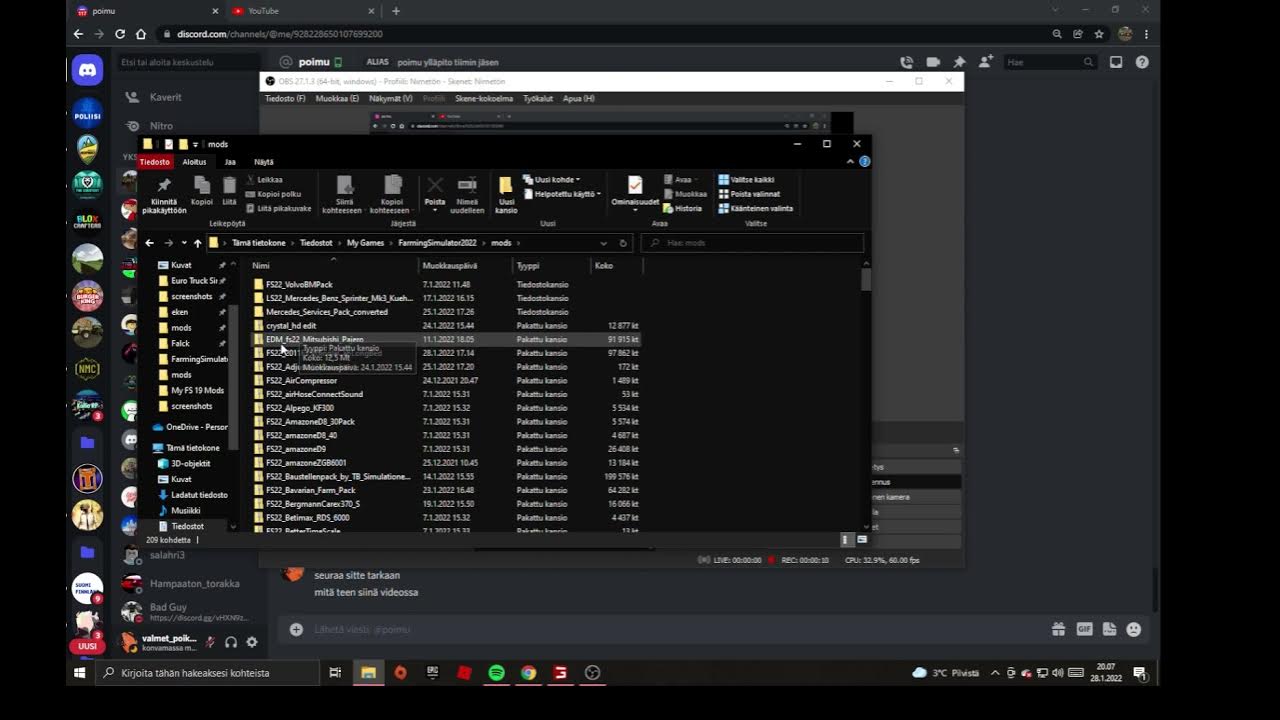Open recent locations dropdown arrow in Explorer
This screenshot has width=1280, height=720.
184,243
